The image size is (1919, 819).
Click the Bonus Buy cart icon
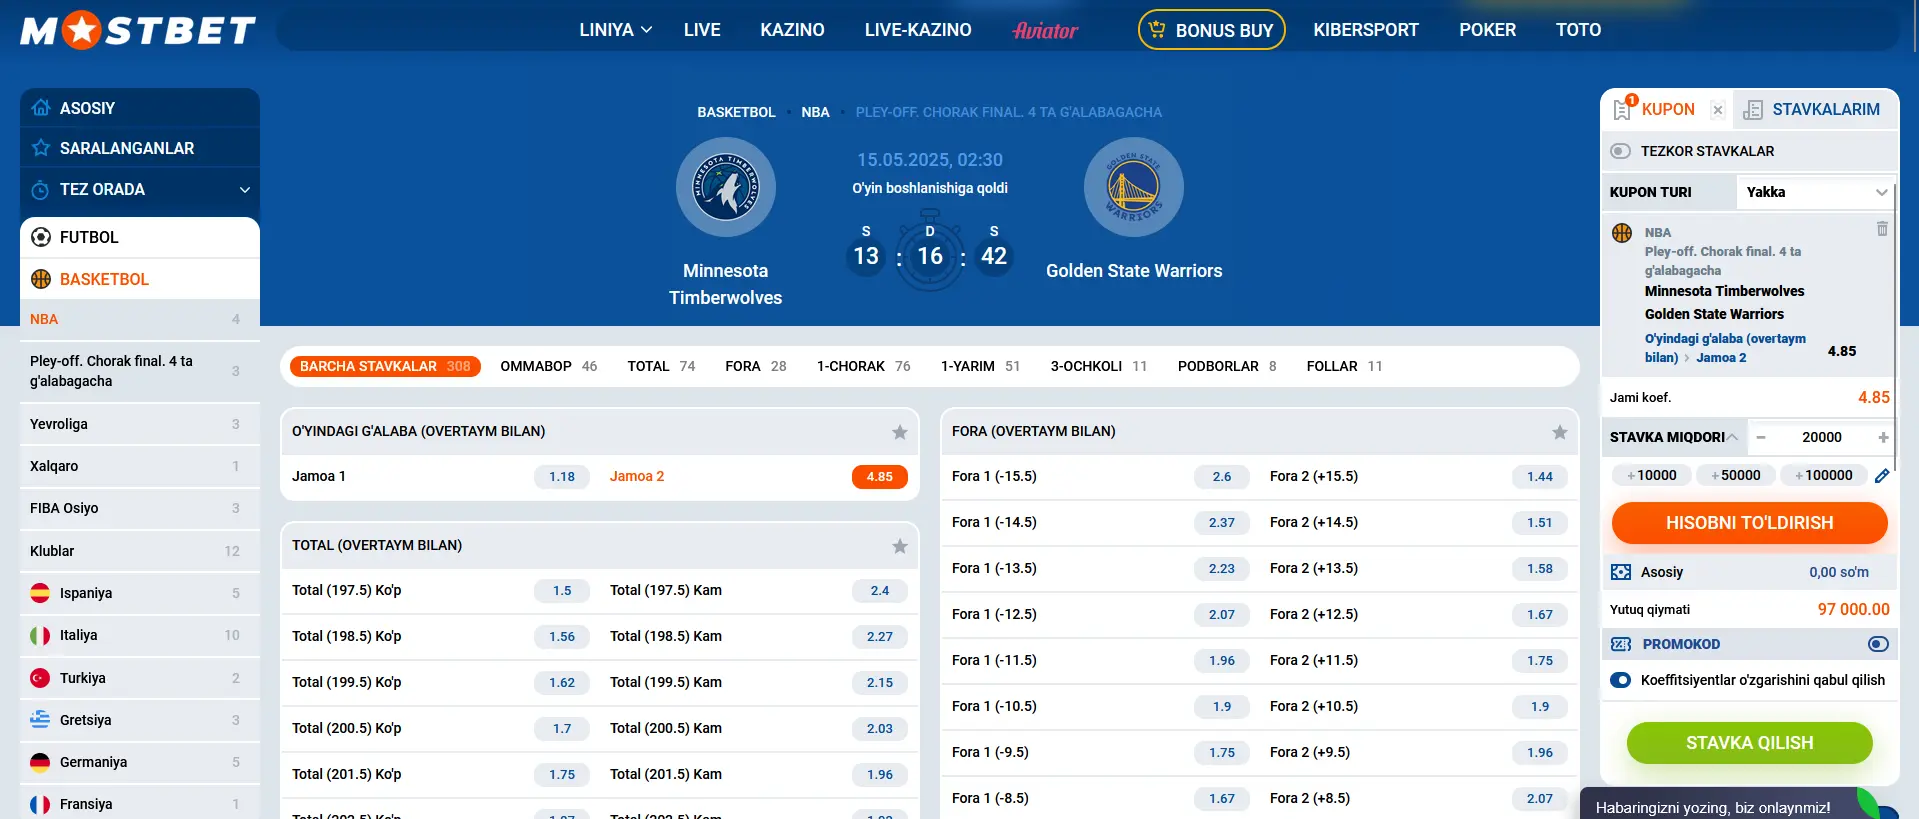(1157, 30)
